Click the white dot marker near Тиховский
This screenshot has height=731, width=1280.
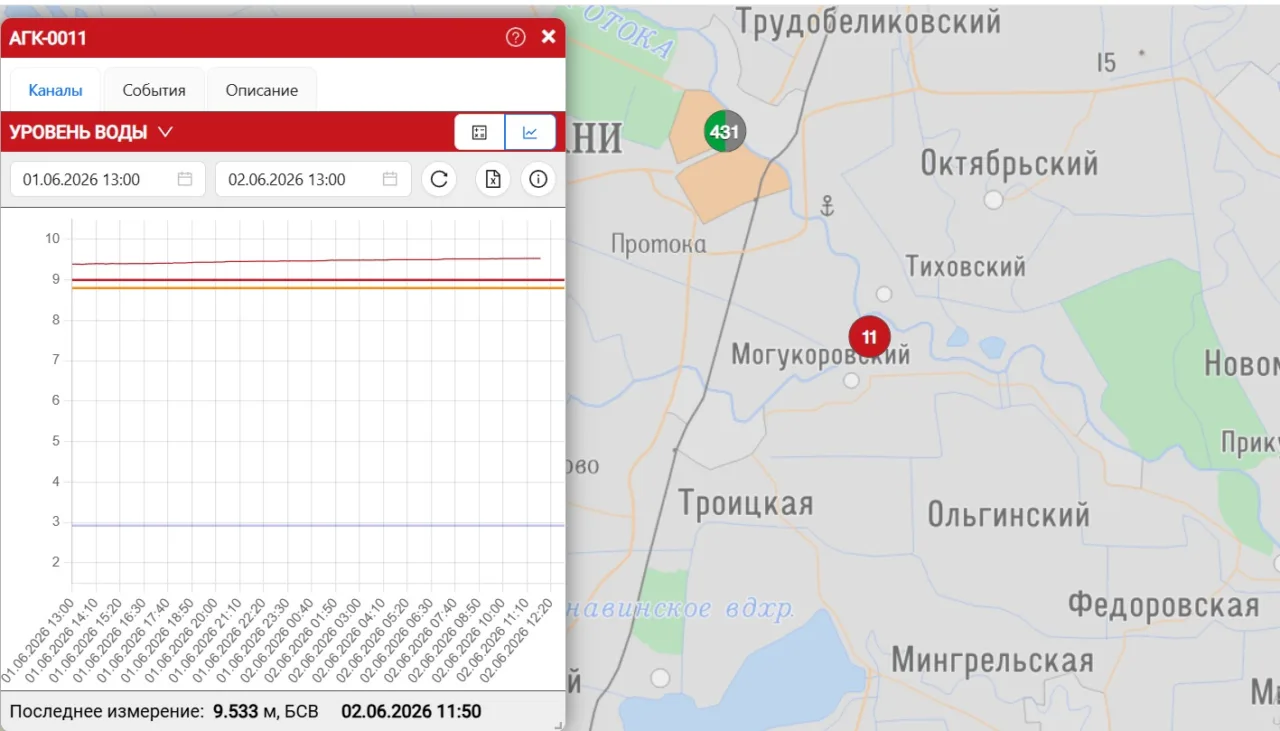pos(884,294)
